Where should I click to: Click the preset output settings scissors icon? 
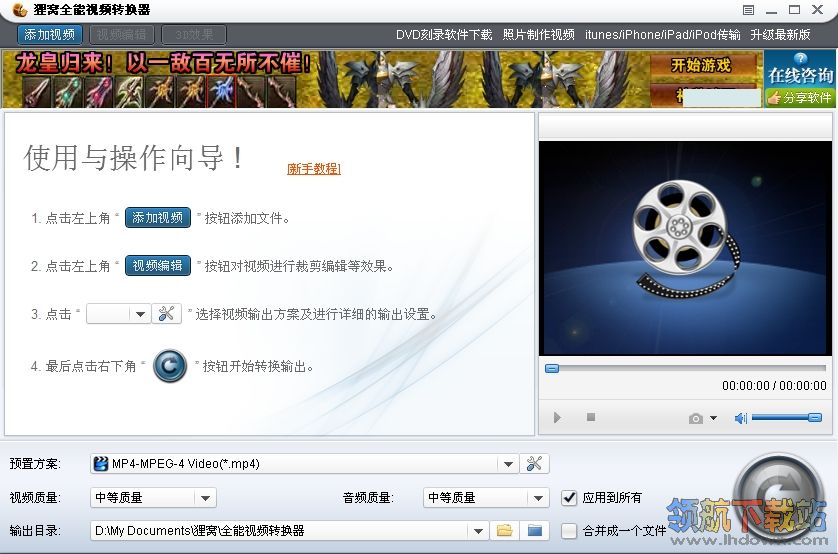coord(534,464)
